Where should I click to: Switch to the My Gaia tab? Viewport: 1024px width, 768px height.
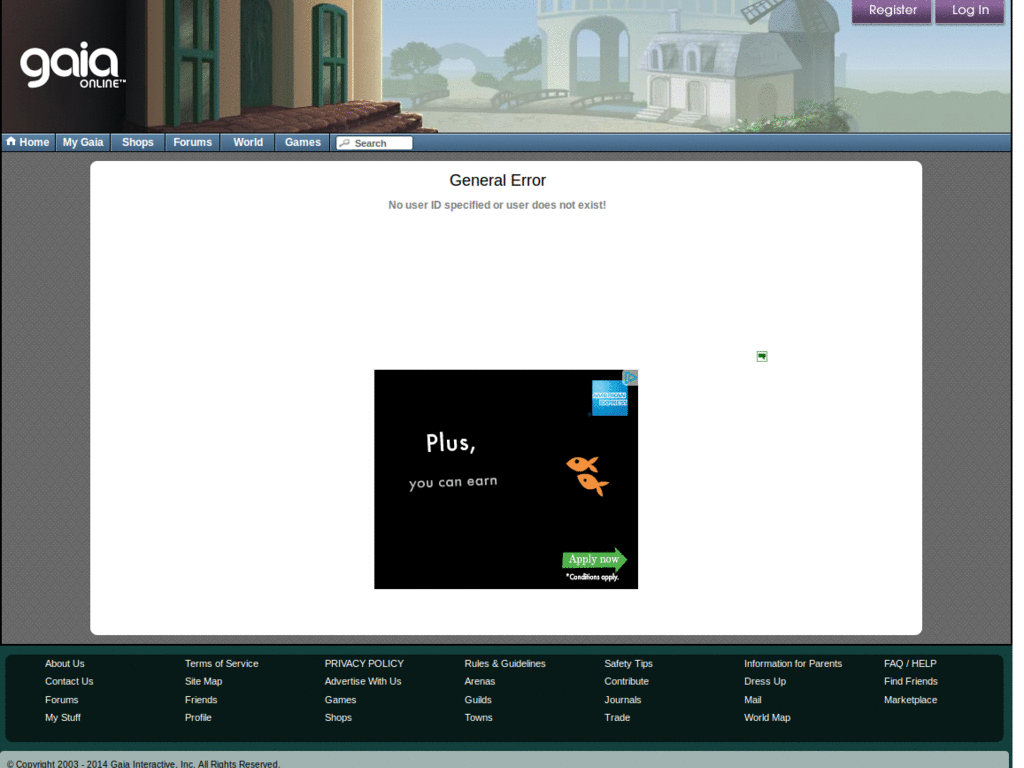pos(82,142)
